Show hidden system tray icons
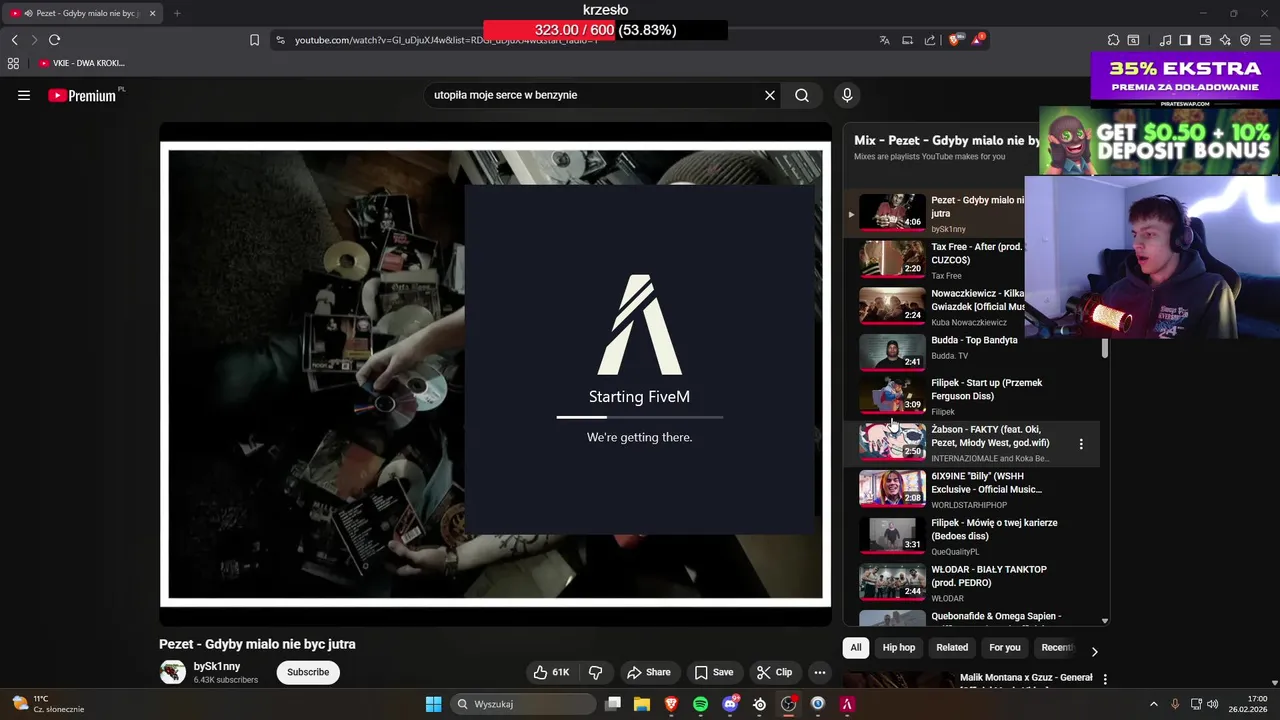 pyautogui.click(x=1153, y=704)
